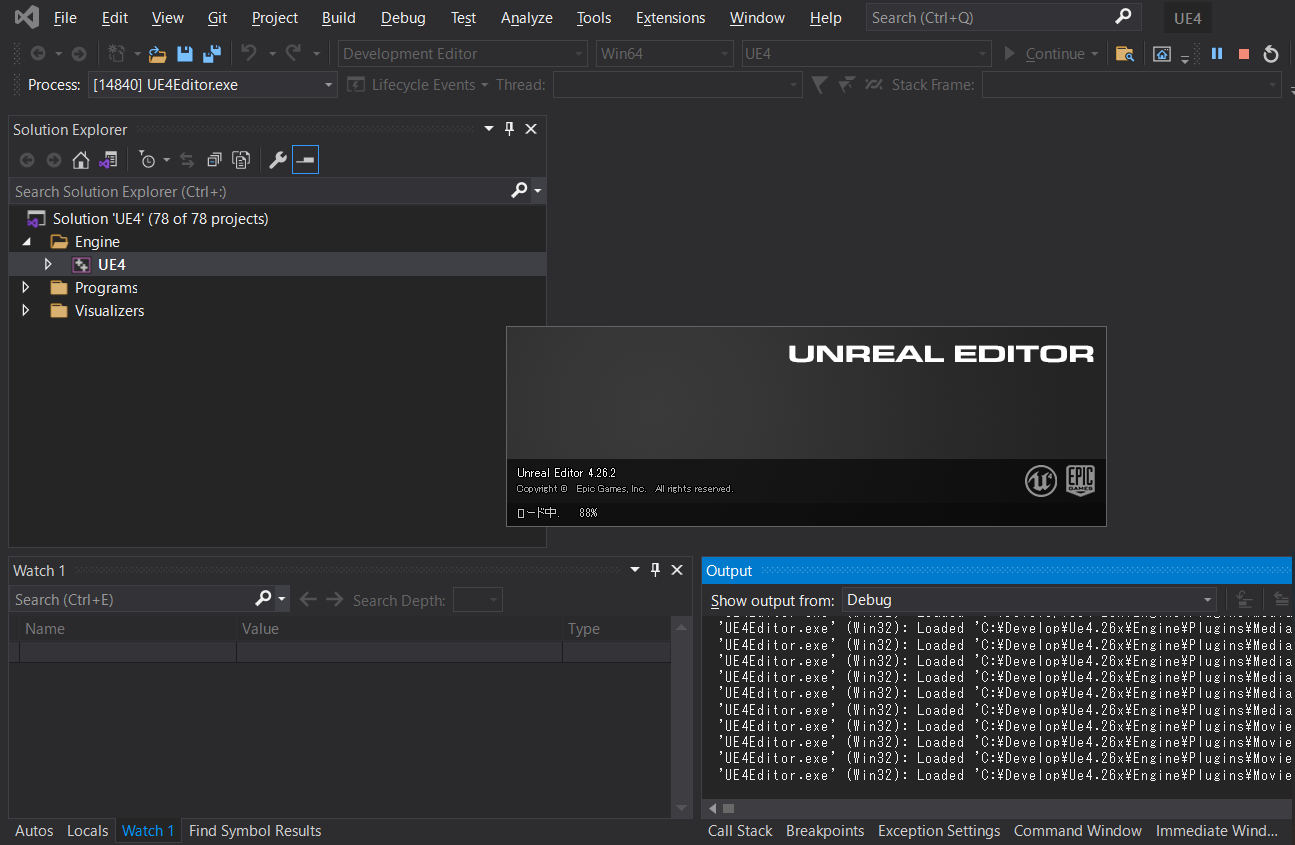
Task: Switch views icon in Solution Explorer
Action: pyautogui.click(x=109, y=160)
